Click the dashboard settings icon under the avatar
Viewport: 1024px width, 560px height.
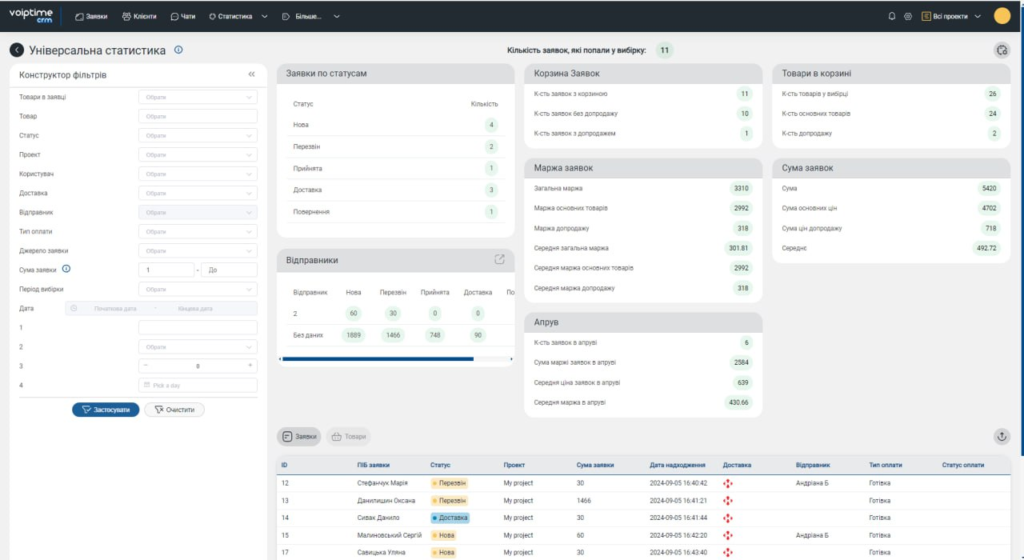click(x=1002, y=50)
